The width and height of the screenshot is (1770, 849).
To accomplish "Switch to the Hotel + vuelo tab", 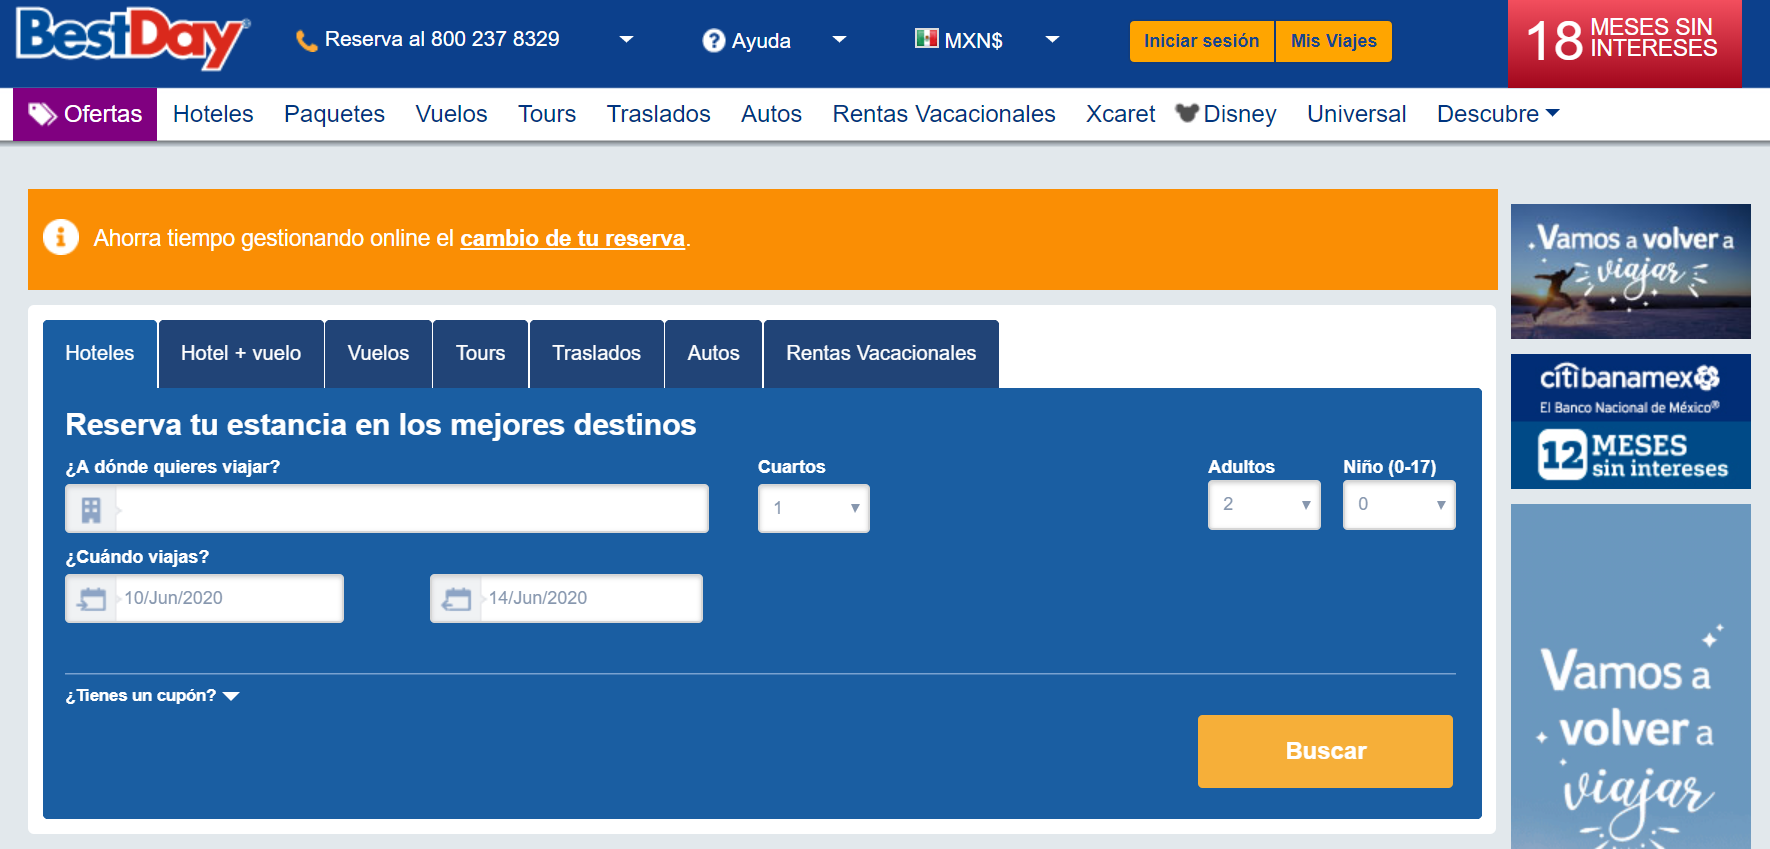I will click(241, 354).
